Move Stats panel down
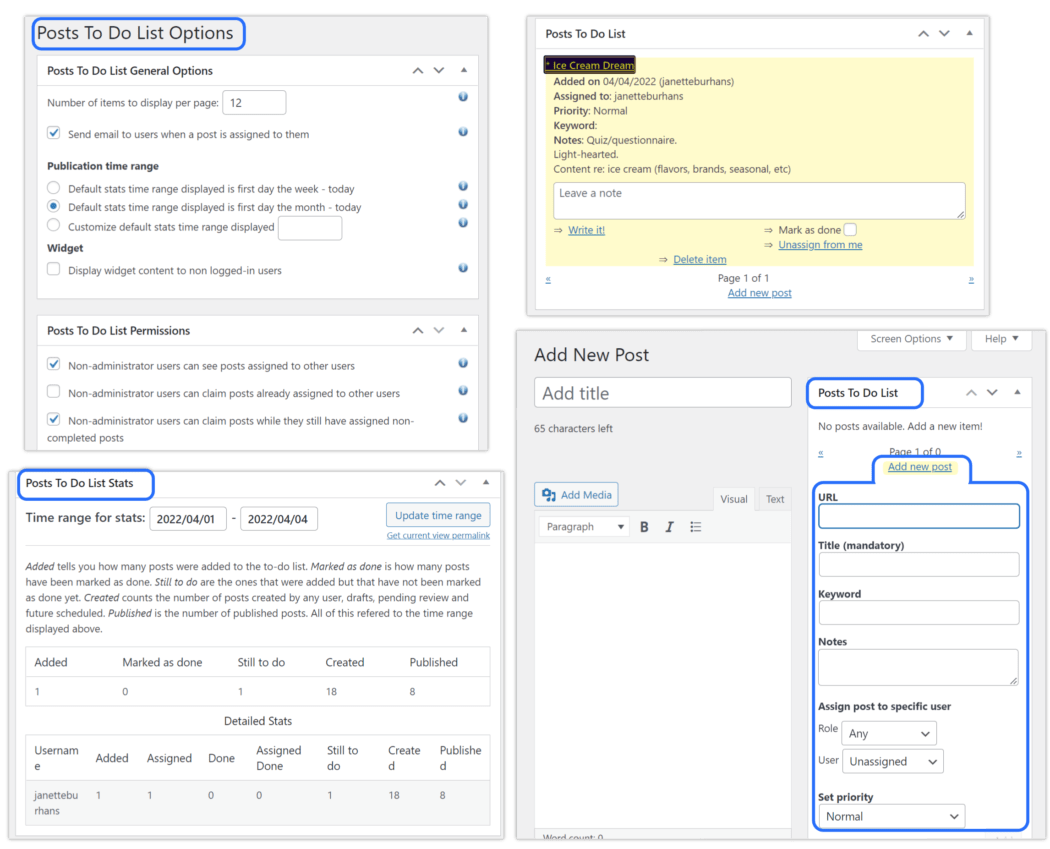Screen dimensions: 1050x849 coord(461,483)
